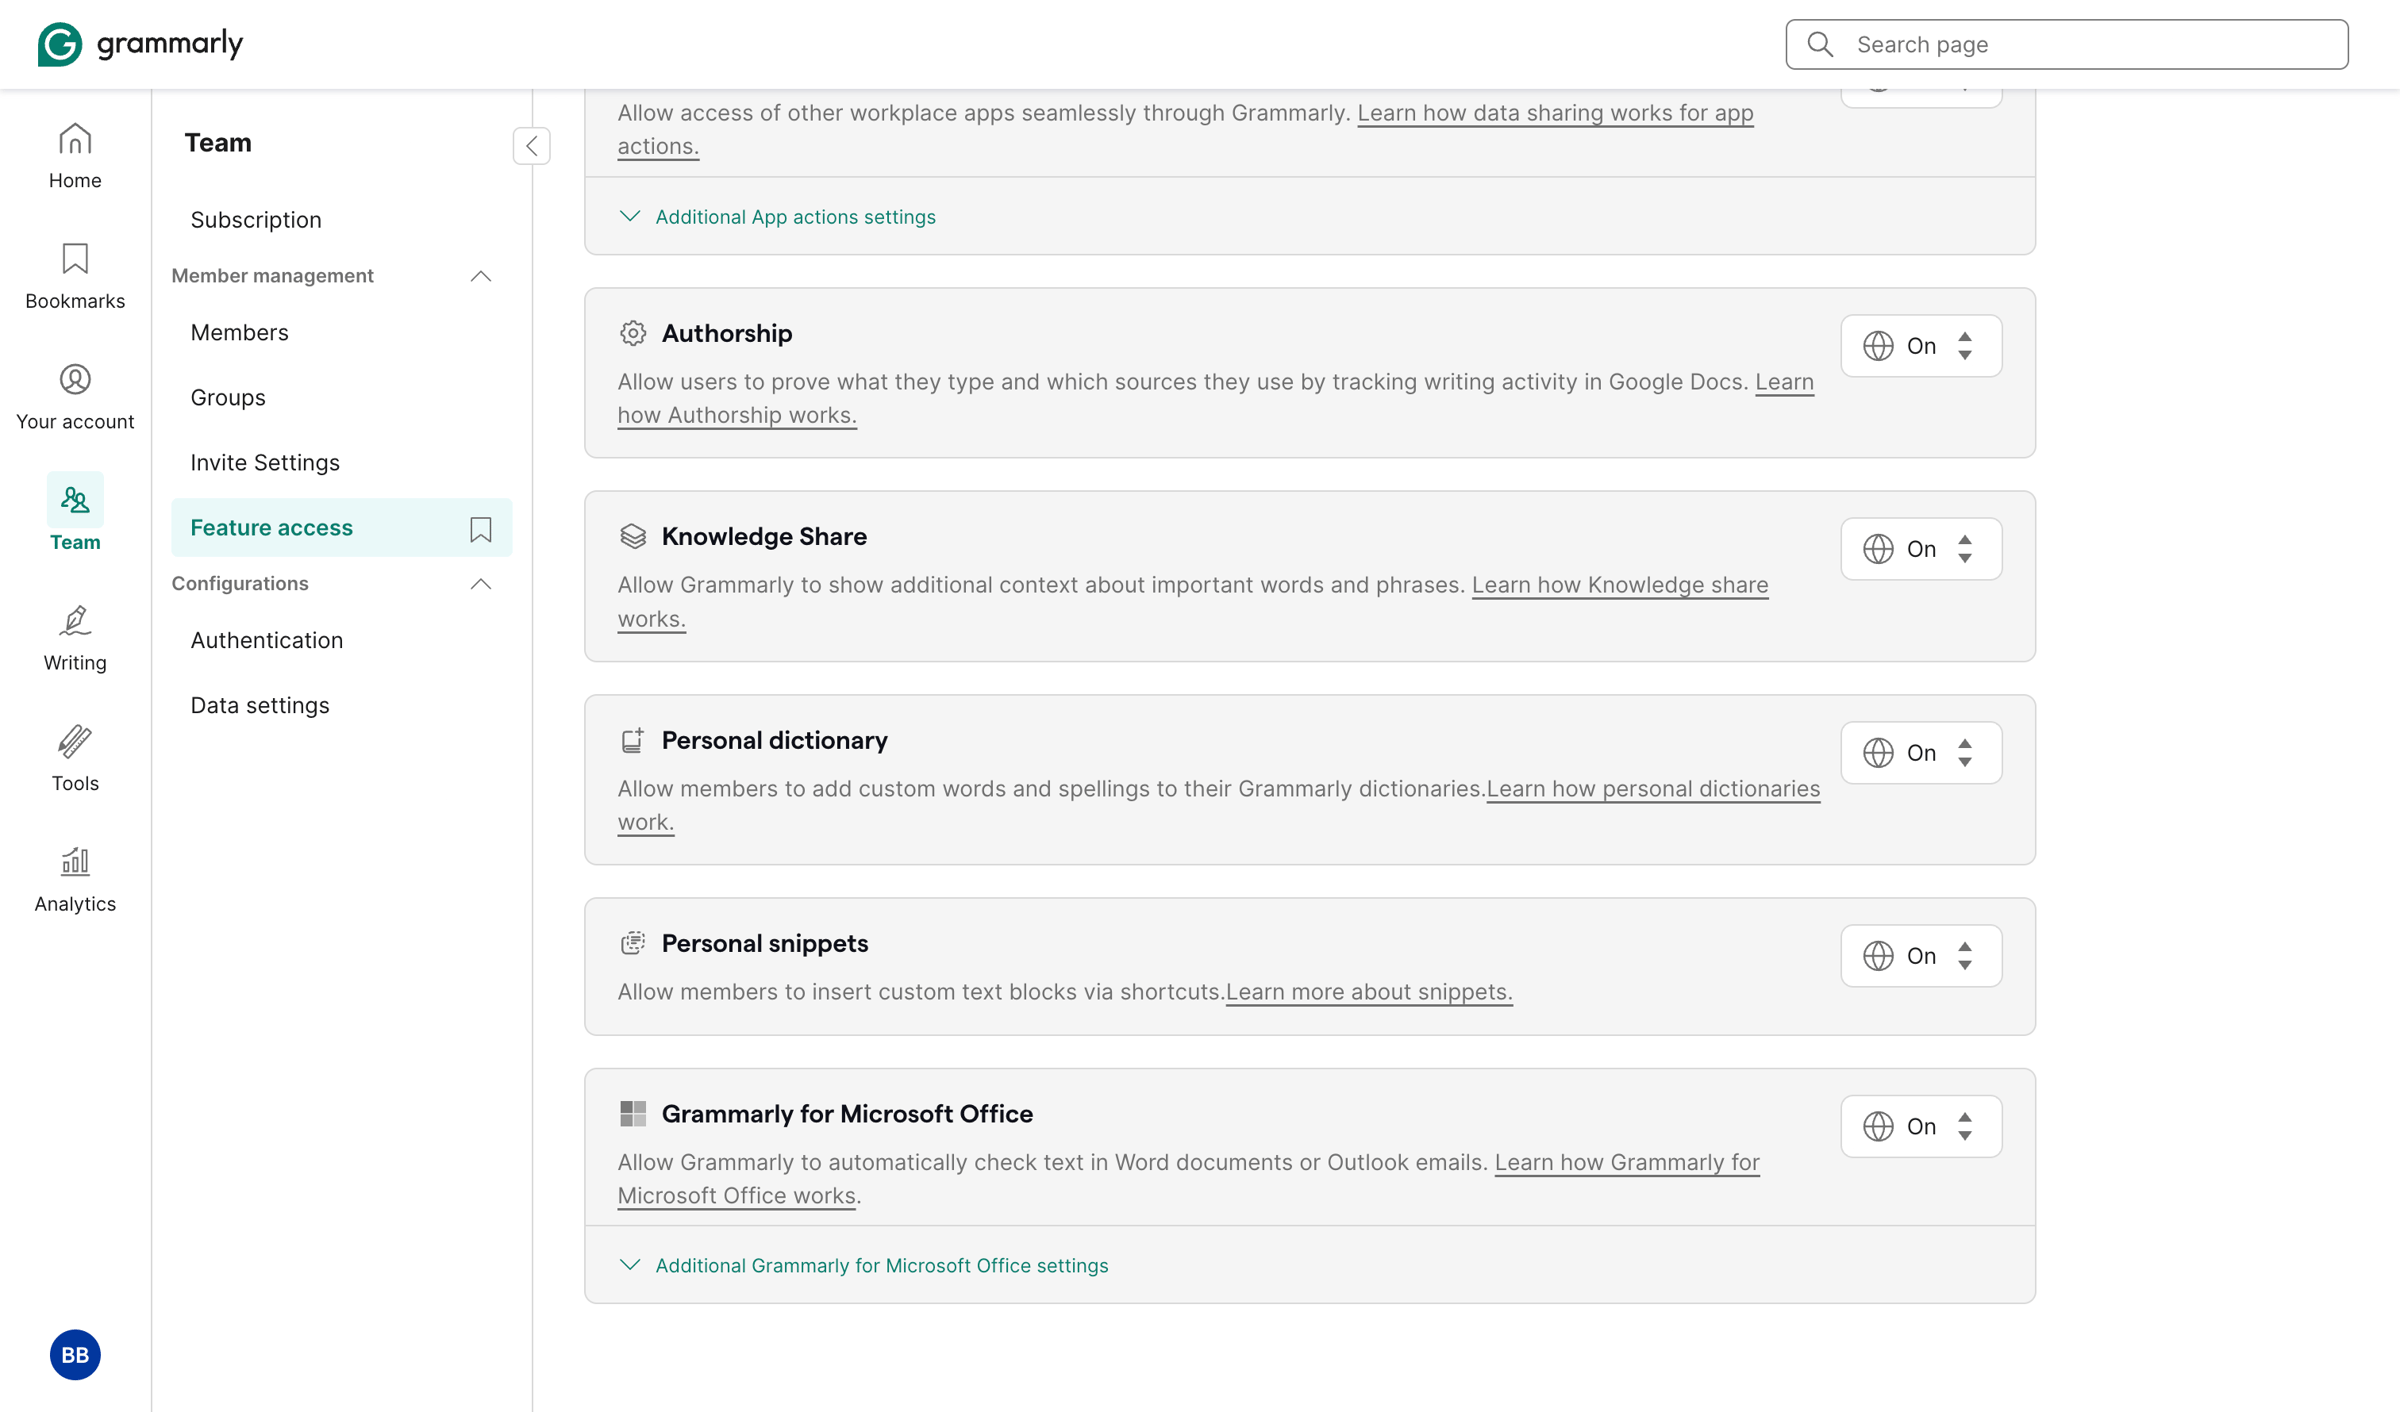Open Personal snippets On dropdown arrows
The image size is (2400, 1412).
click(1965, 956)
